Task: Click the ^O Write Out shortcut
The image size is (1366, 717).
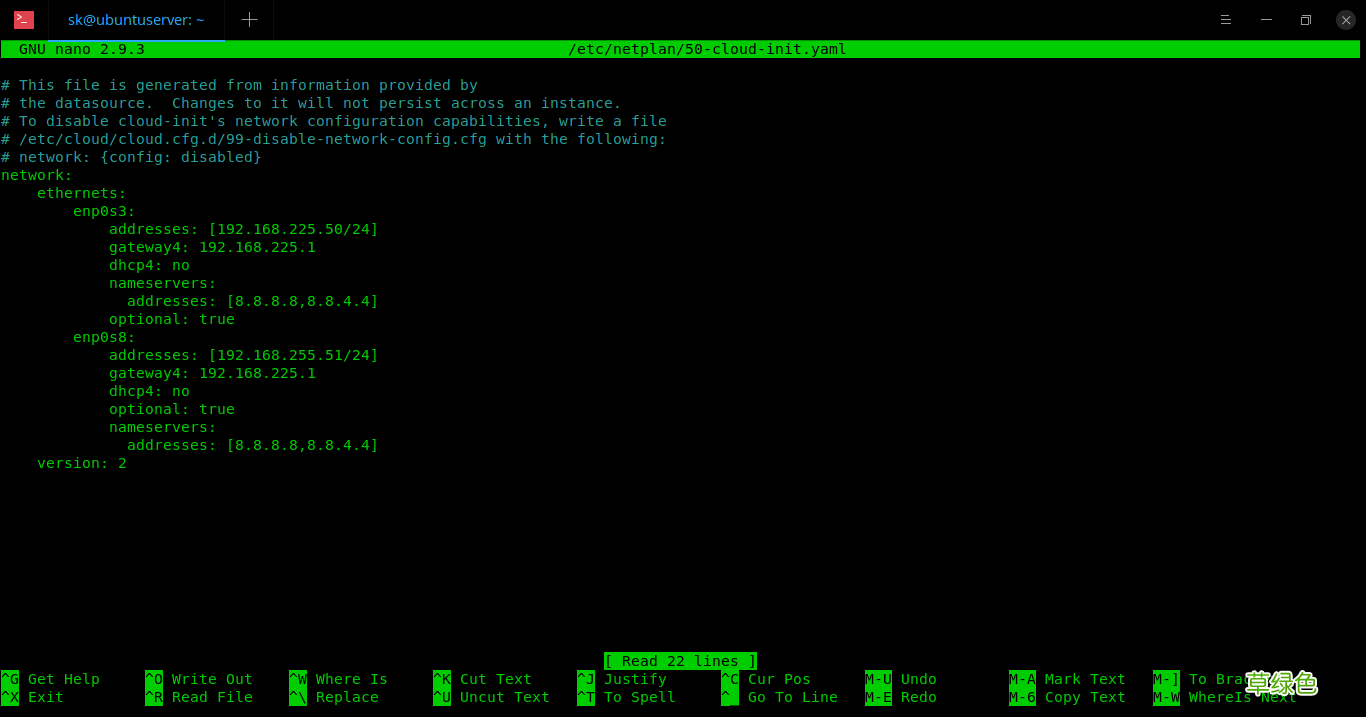Action: click(199, 679)
